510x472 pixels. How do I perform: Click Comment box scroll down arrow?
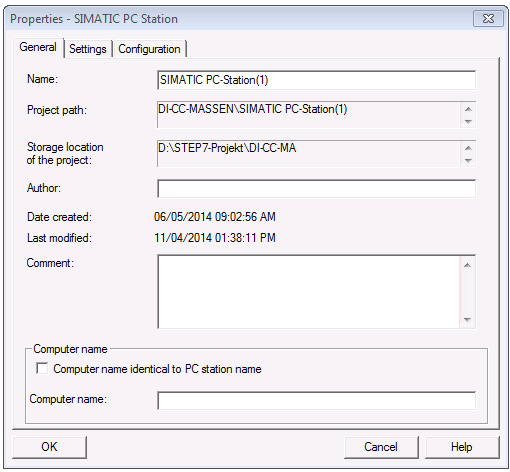(468, 320)
